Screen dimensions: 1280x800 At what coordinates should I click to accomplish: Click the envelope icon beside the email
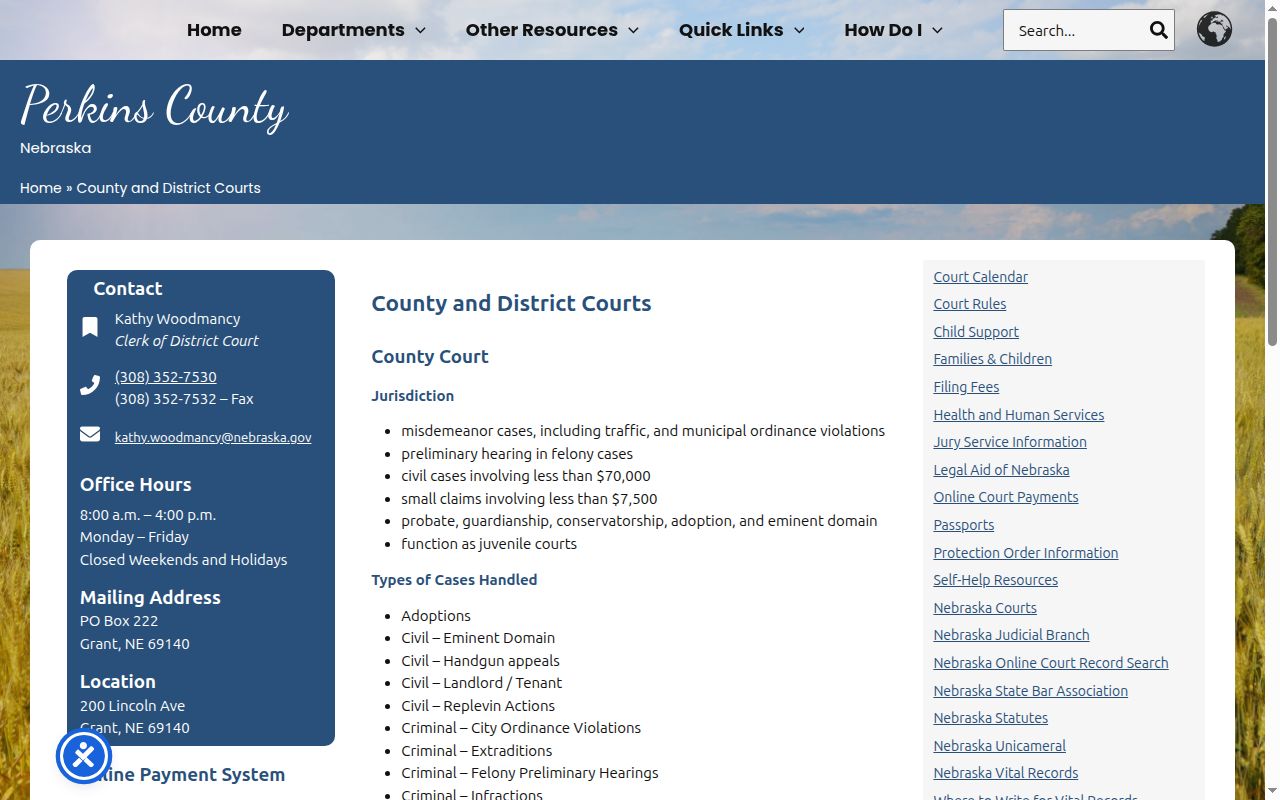[90, 434]
